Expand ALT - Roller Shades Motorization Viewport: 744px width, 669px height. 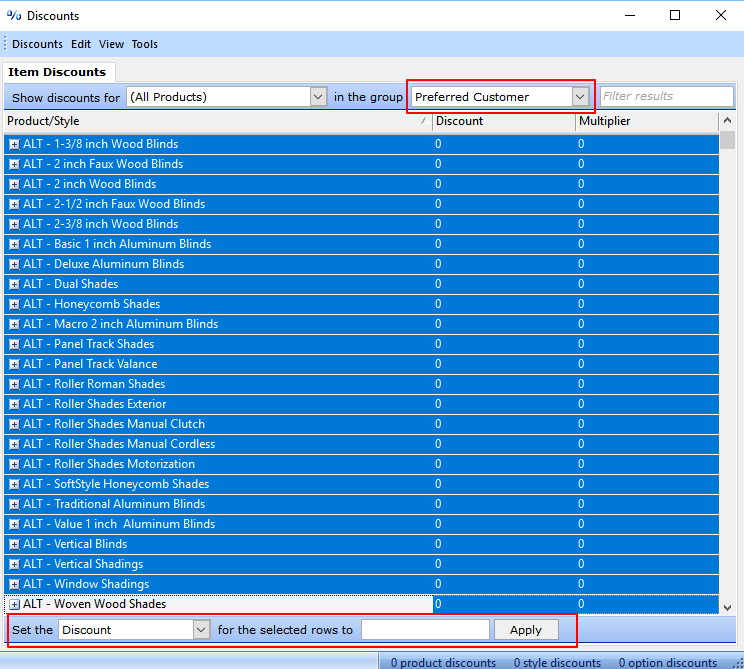[15, 464]
